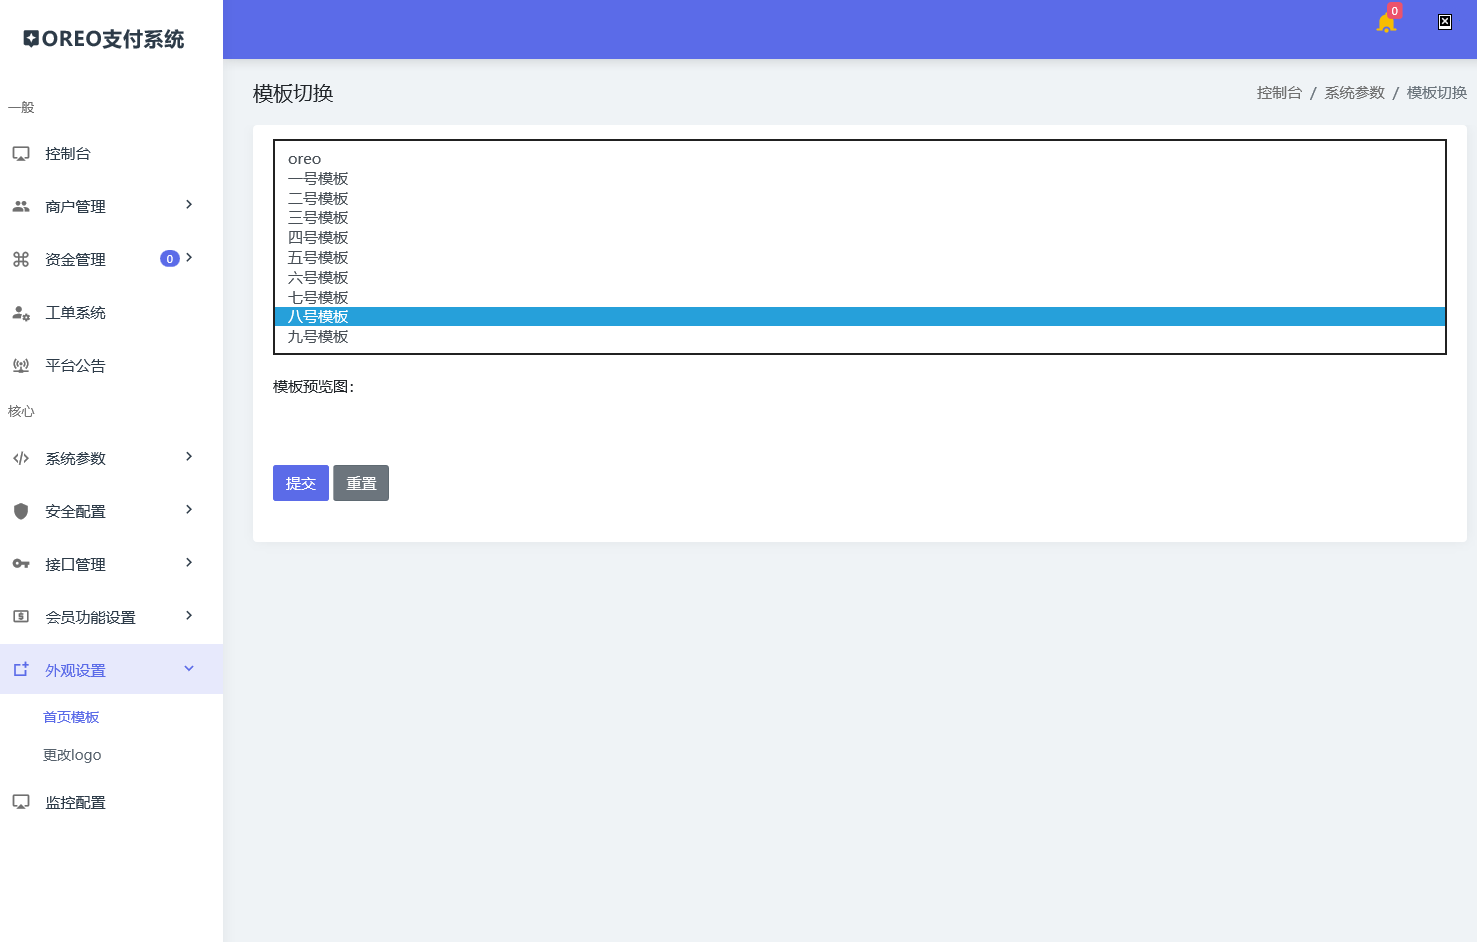This screenshot has height=942, width=1477.
Task: Choose the oreo template option
Action: 305,159
